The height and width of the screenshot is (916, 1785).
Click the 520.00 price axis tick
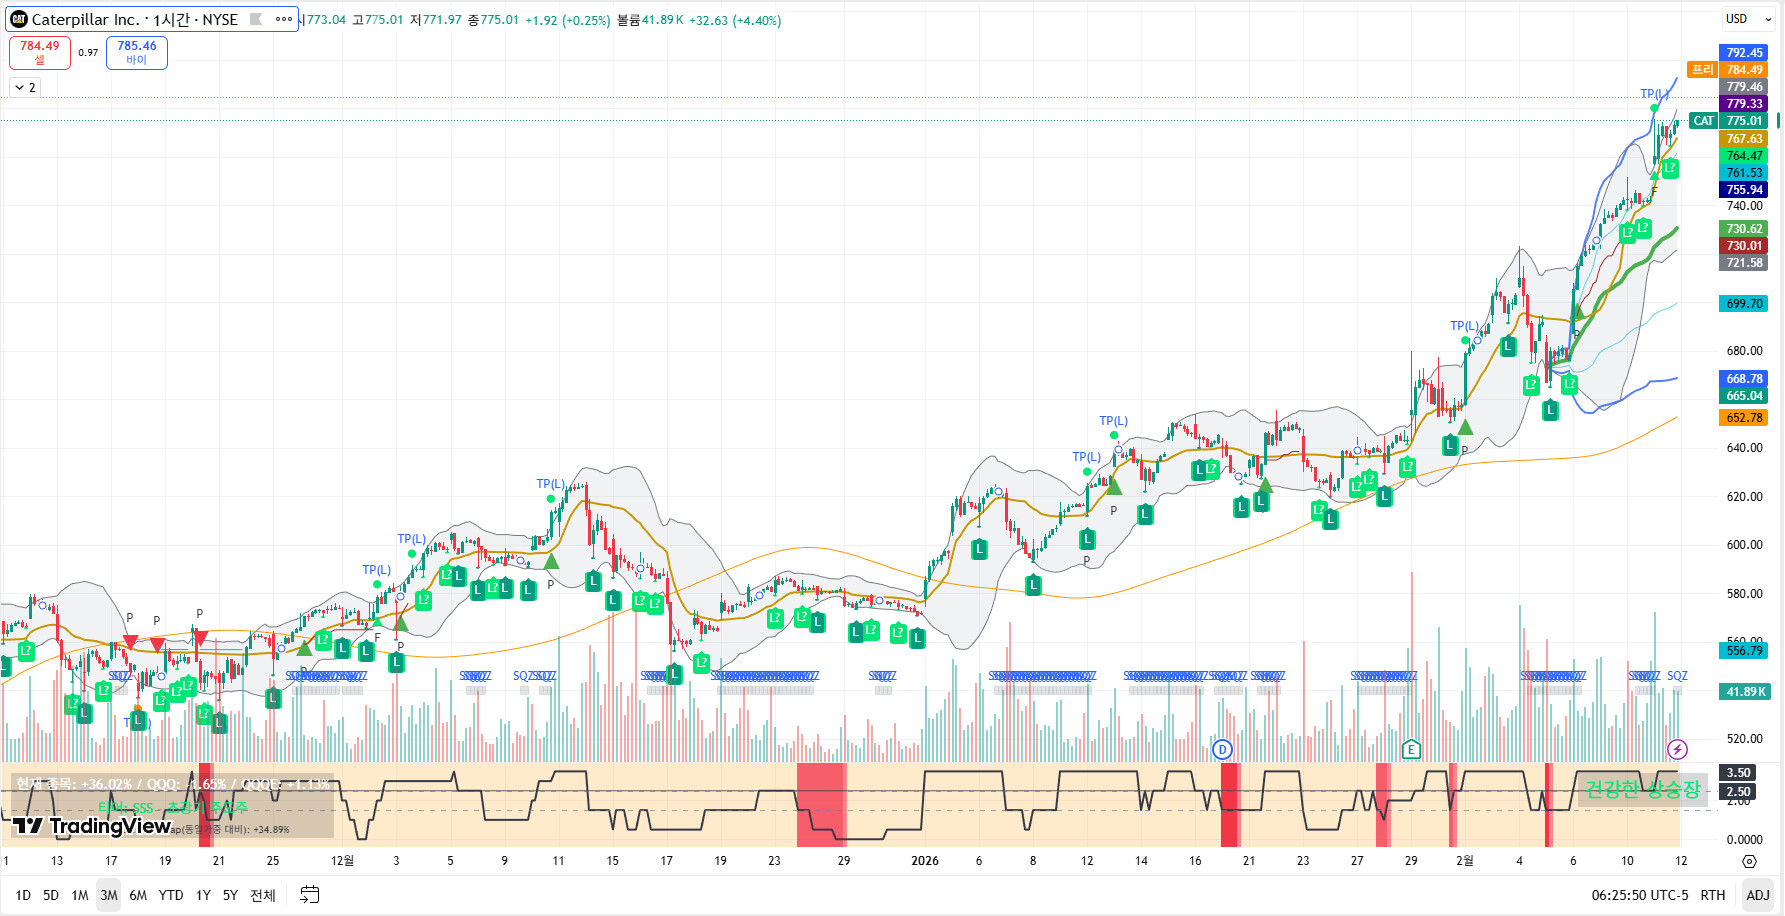pos(1744,739)
